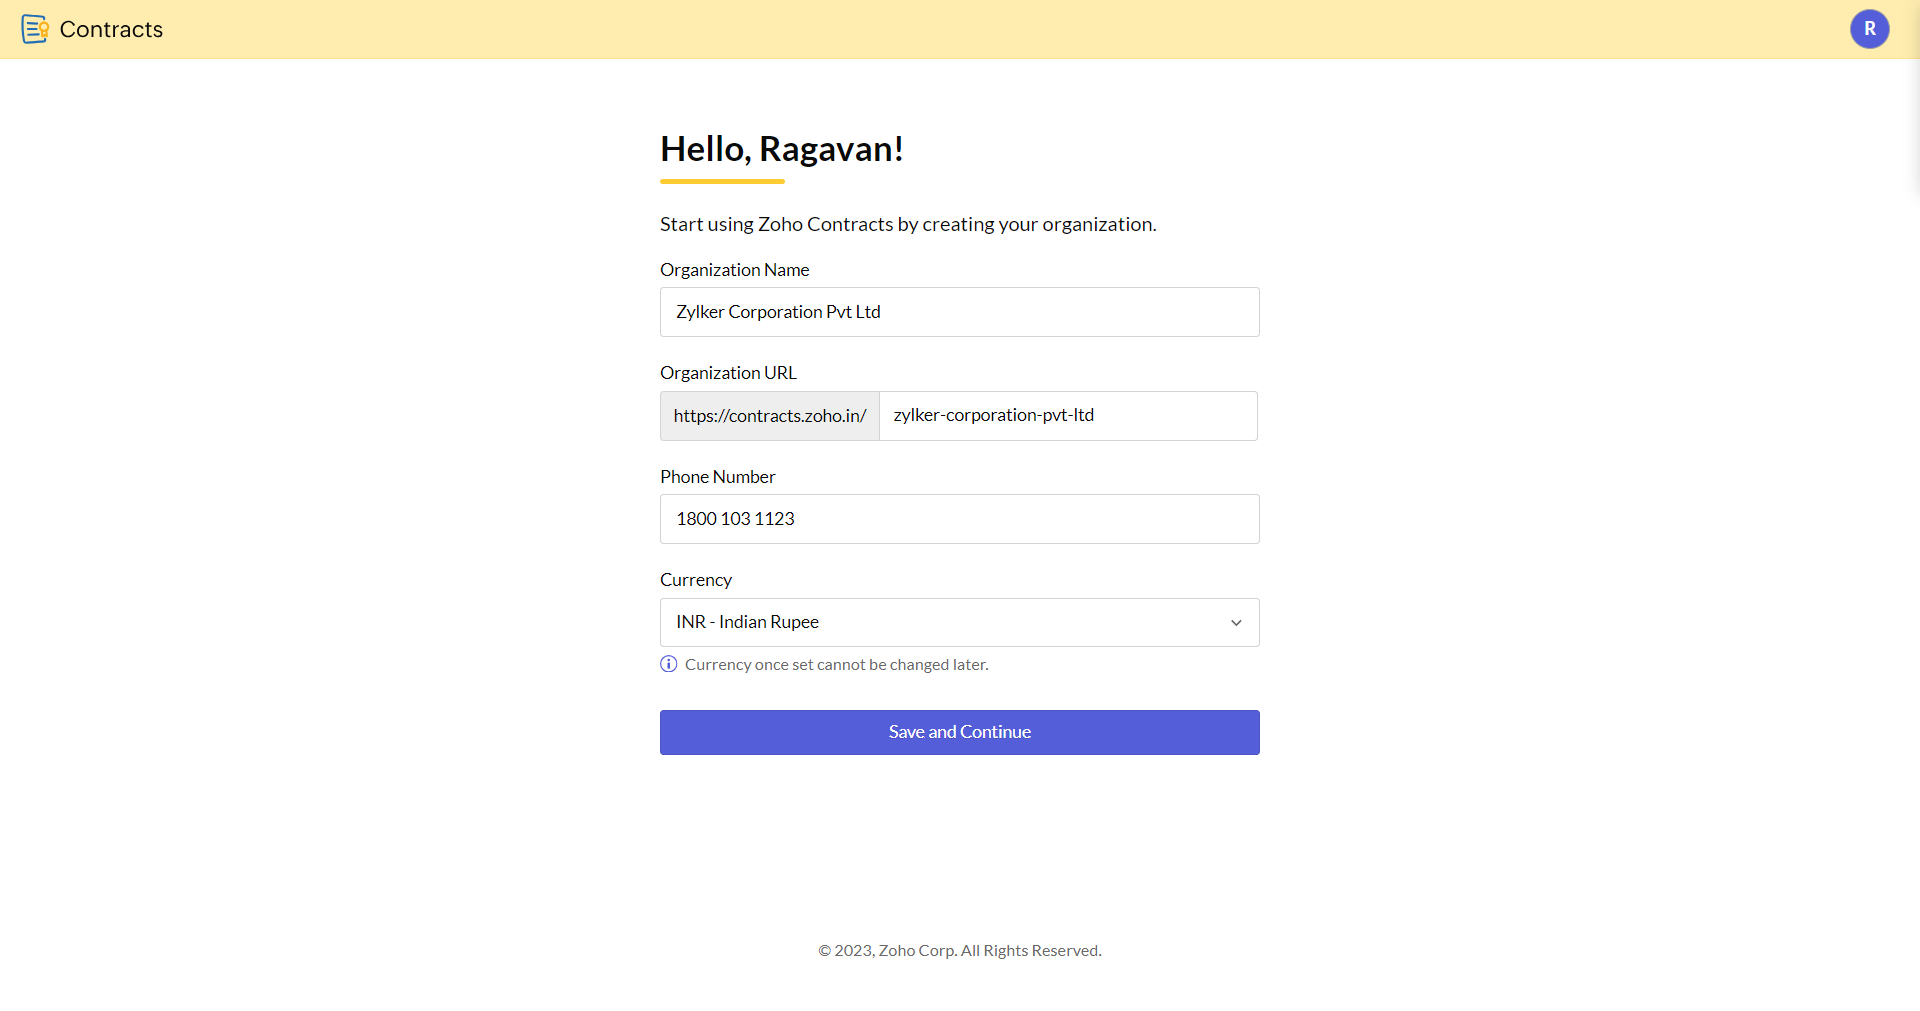Click the Zoho Corp copyright footer text

[x=959, y=950]
